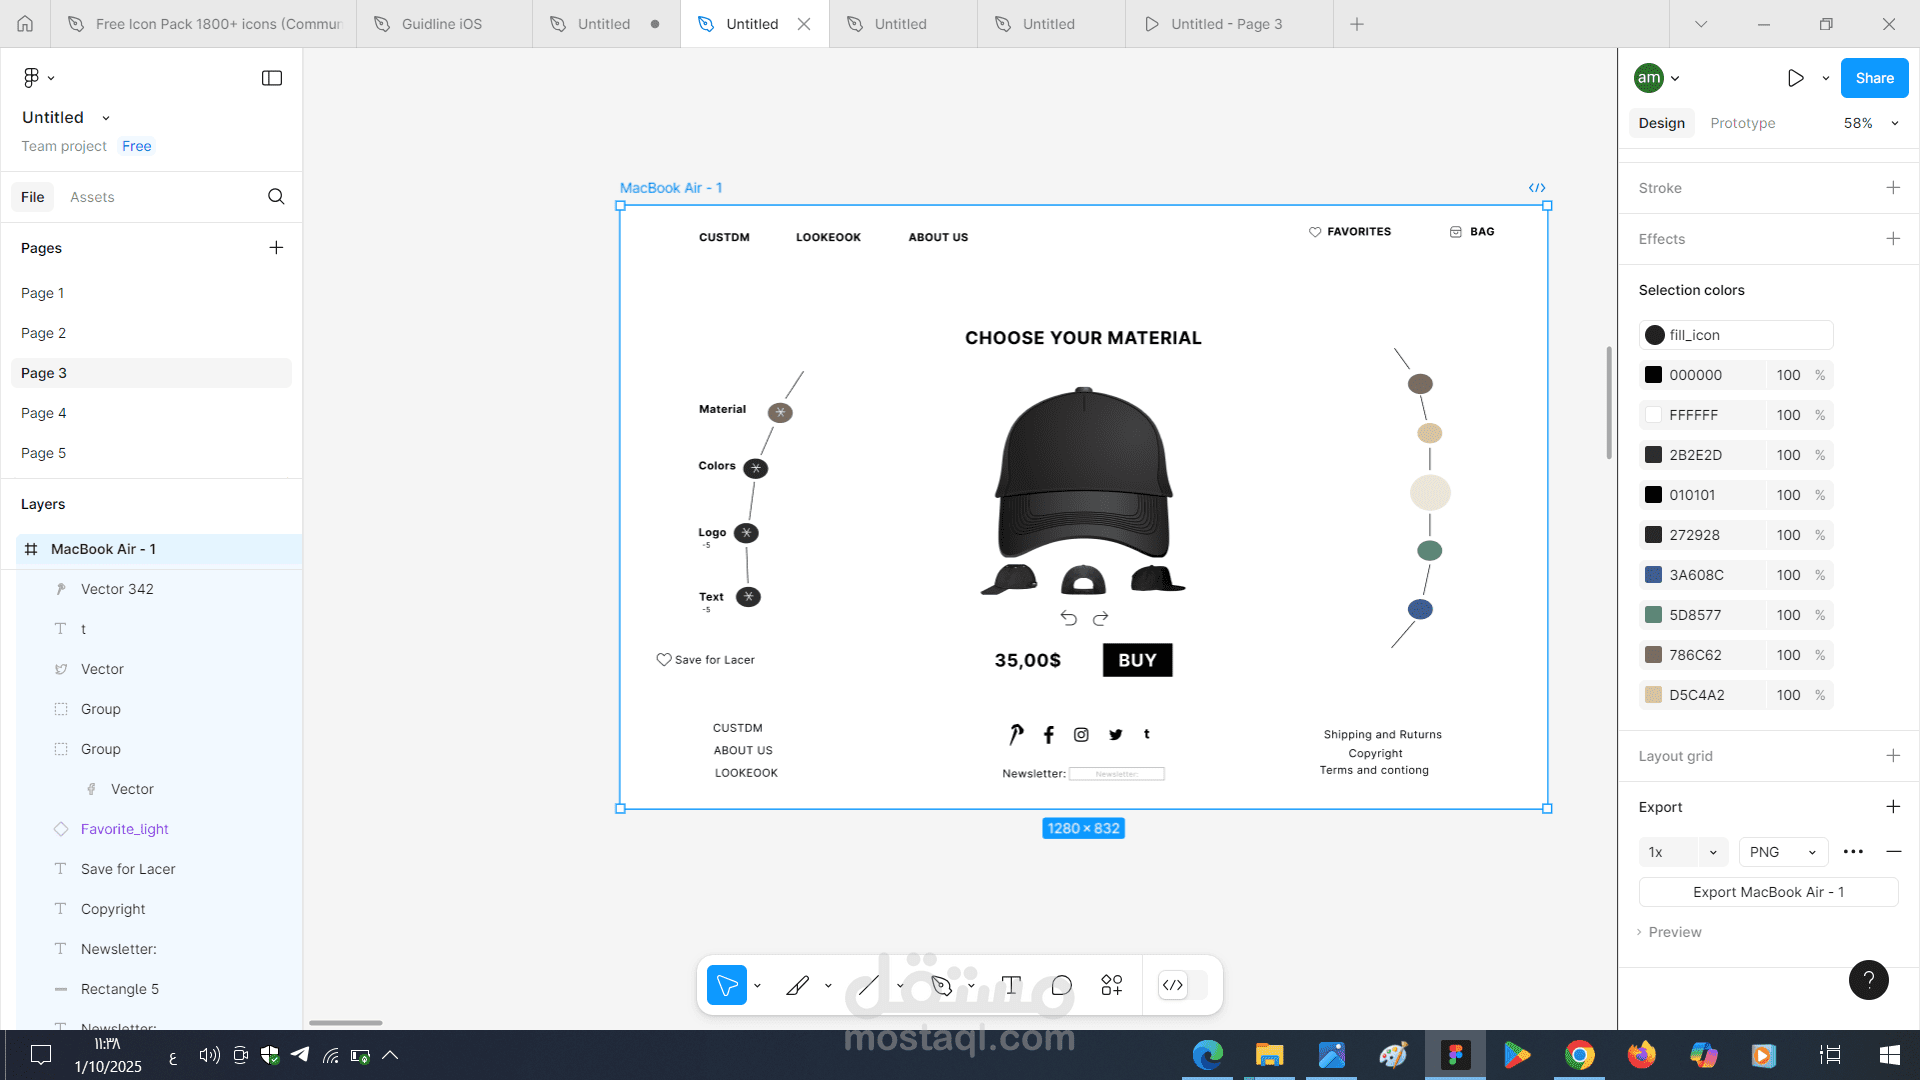Select the Move tool in toolbar
The height and width of the screenshot is (1080, 1920).
pos(727,985)
